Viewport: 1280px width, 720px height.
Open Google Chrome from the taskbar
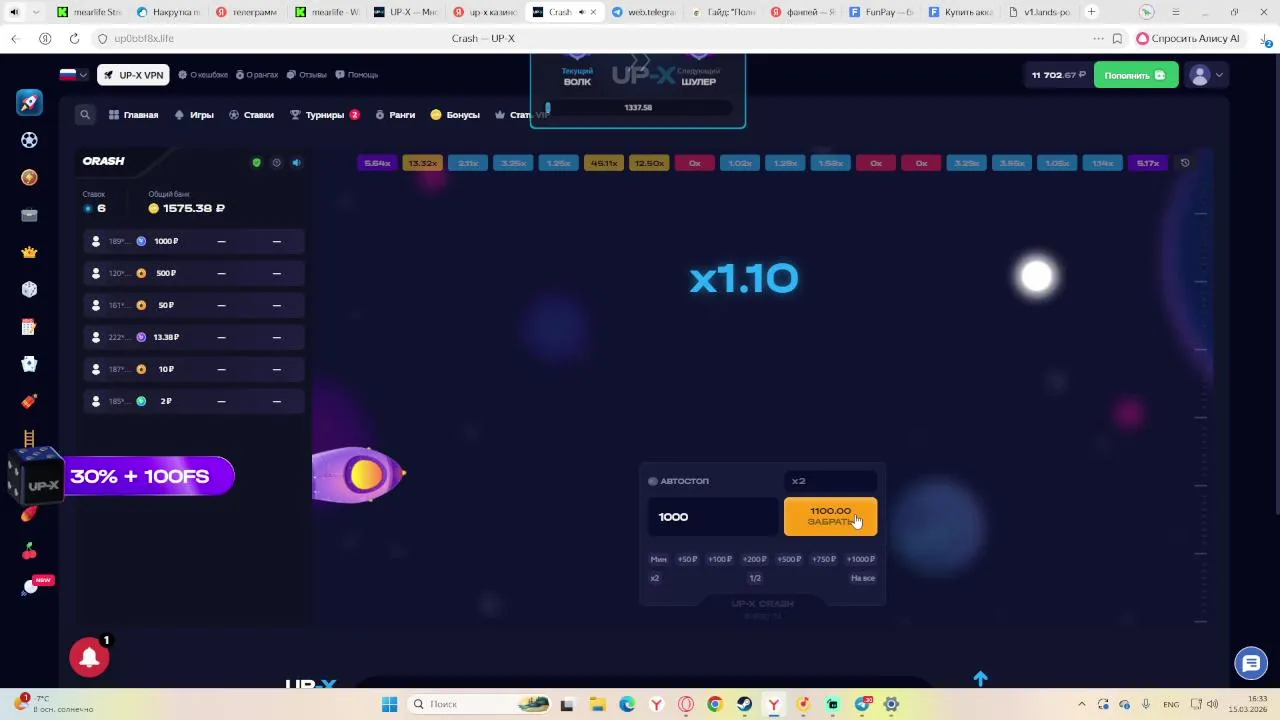click(715, 704)
